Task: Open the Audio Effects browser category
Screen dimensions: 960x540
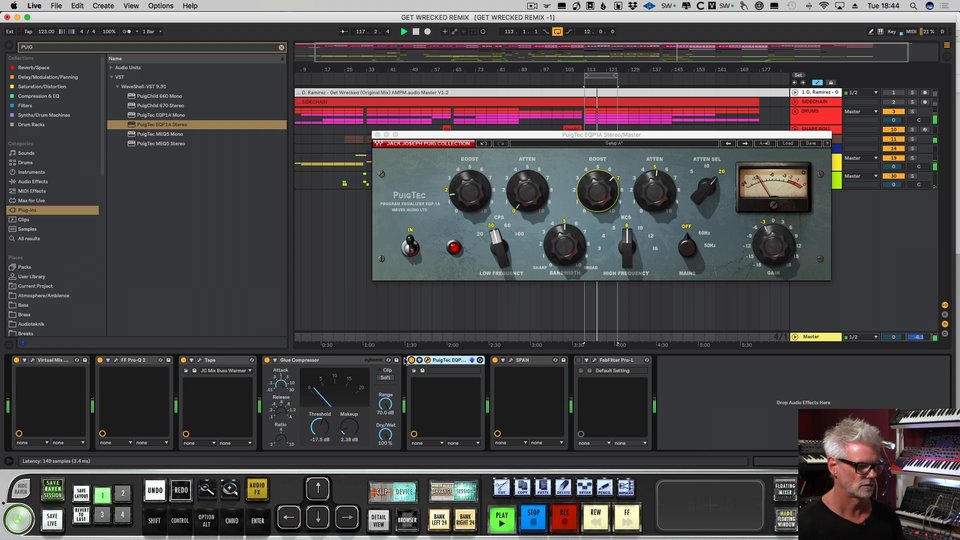Action: coord(32,181)
